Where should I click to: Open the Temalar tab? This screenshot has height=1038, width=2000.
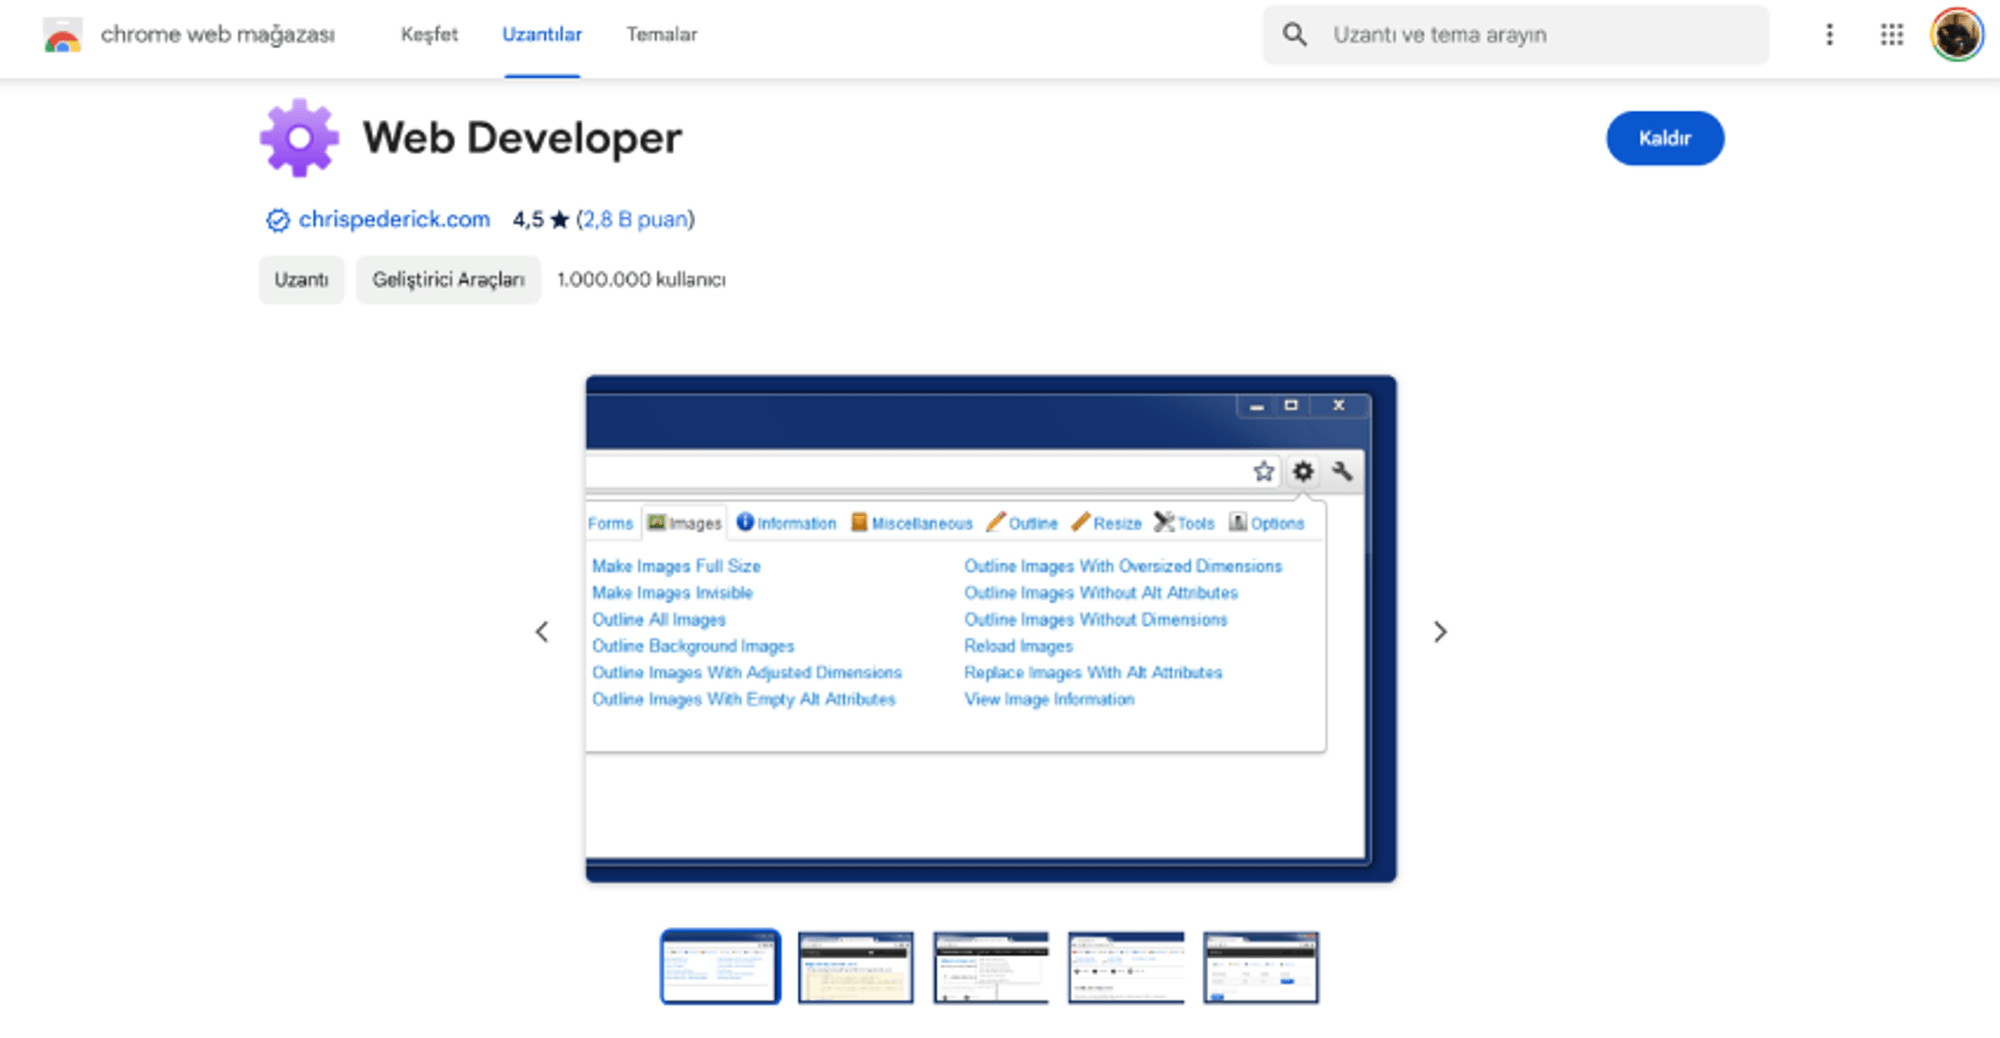(661, 35)
